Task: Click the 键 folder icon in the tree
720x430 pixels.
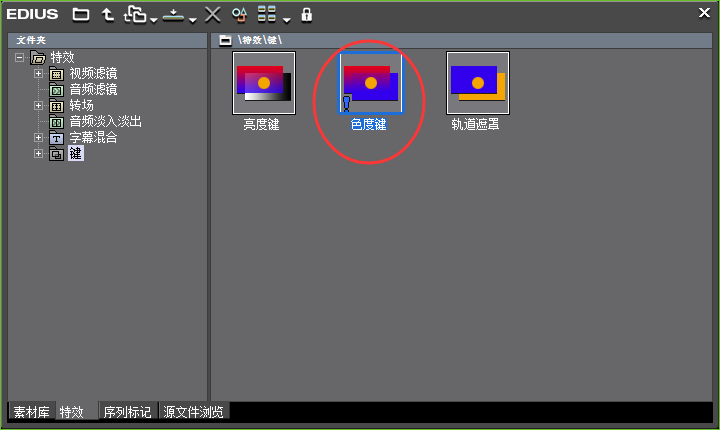Action: click(56, 154)
